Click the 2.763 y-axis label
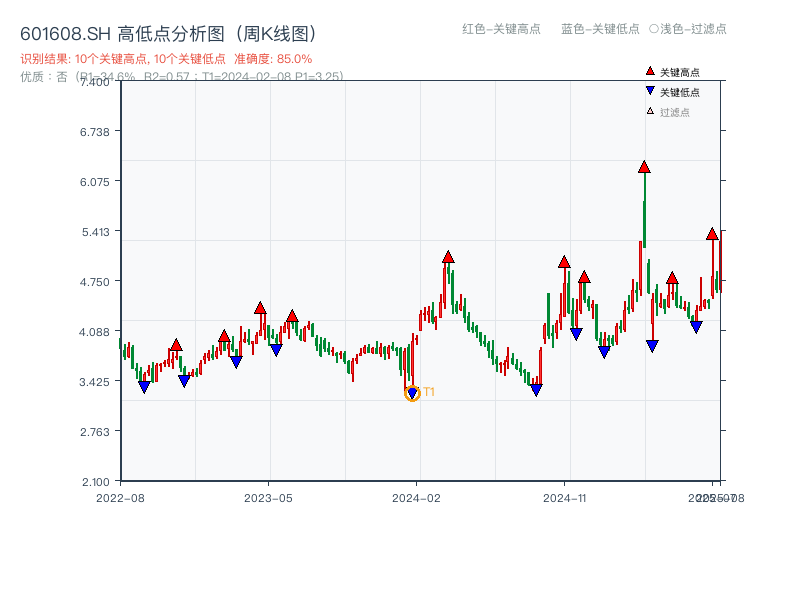 tap(94, 432)
